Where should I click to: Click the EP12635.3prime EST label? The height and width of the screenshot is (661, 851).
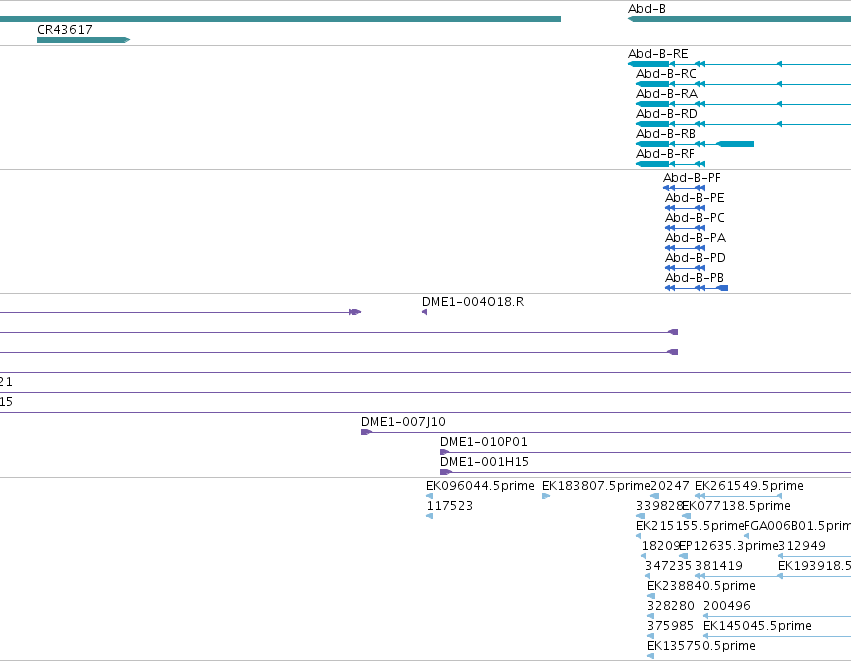[728, 546]
